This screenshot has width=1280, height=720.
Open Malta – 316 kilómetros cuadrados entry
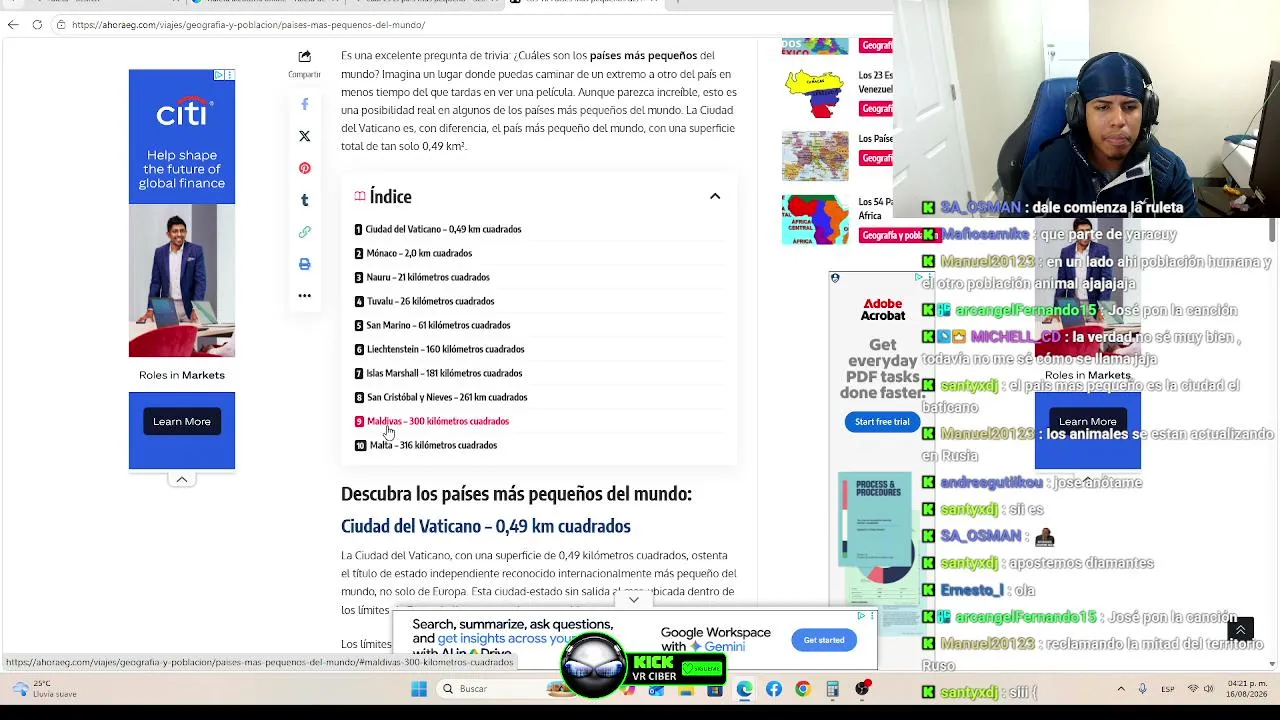click(x=433, y=445)
